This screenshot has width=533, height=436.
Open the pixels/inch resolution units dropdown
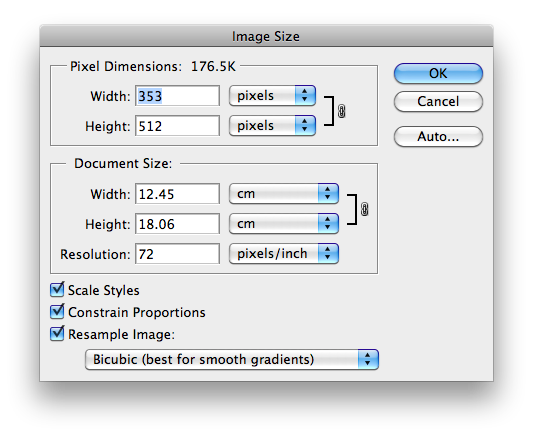[x=284, y=254]
